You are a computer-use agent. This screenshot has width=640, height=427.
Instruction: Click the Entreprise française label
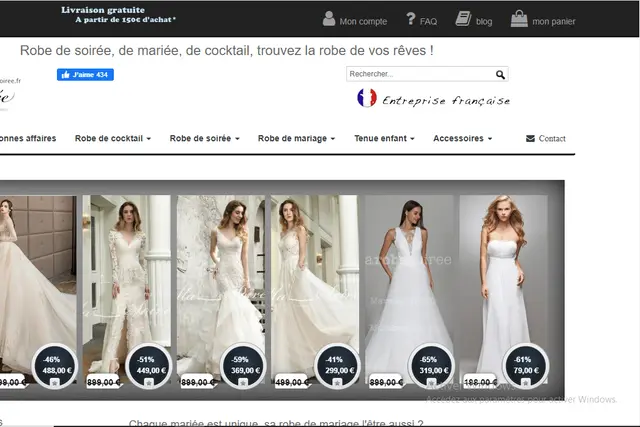(446, 100)
